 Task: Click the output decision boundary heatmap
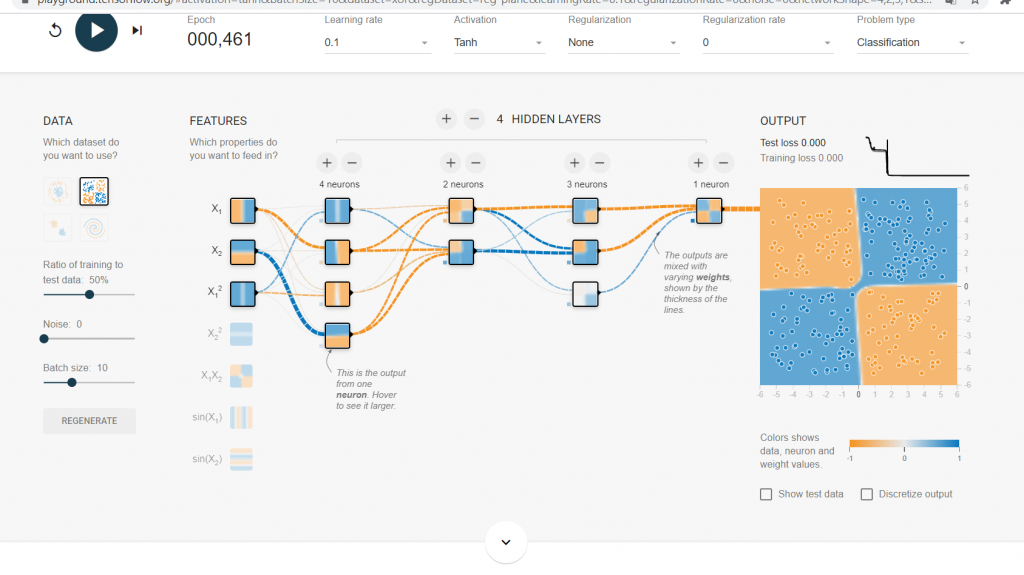pos(858,286)
